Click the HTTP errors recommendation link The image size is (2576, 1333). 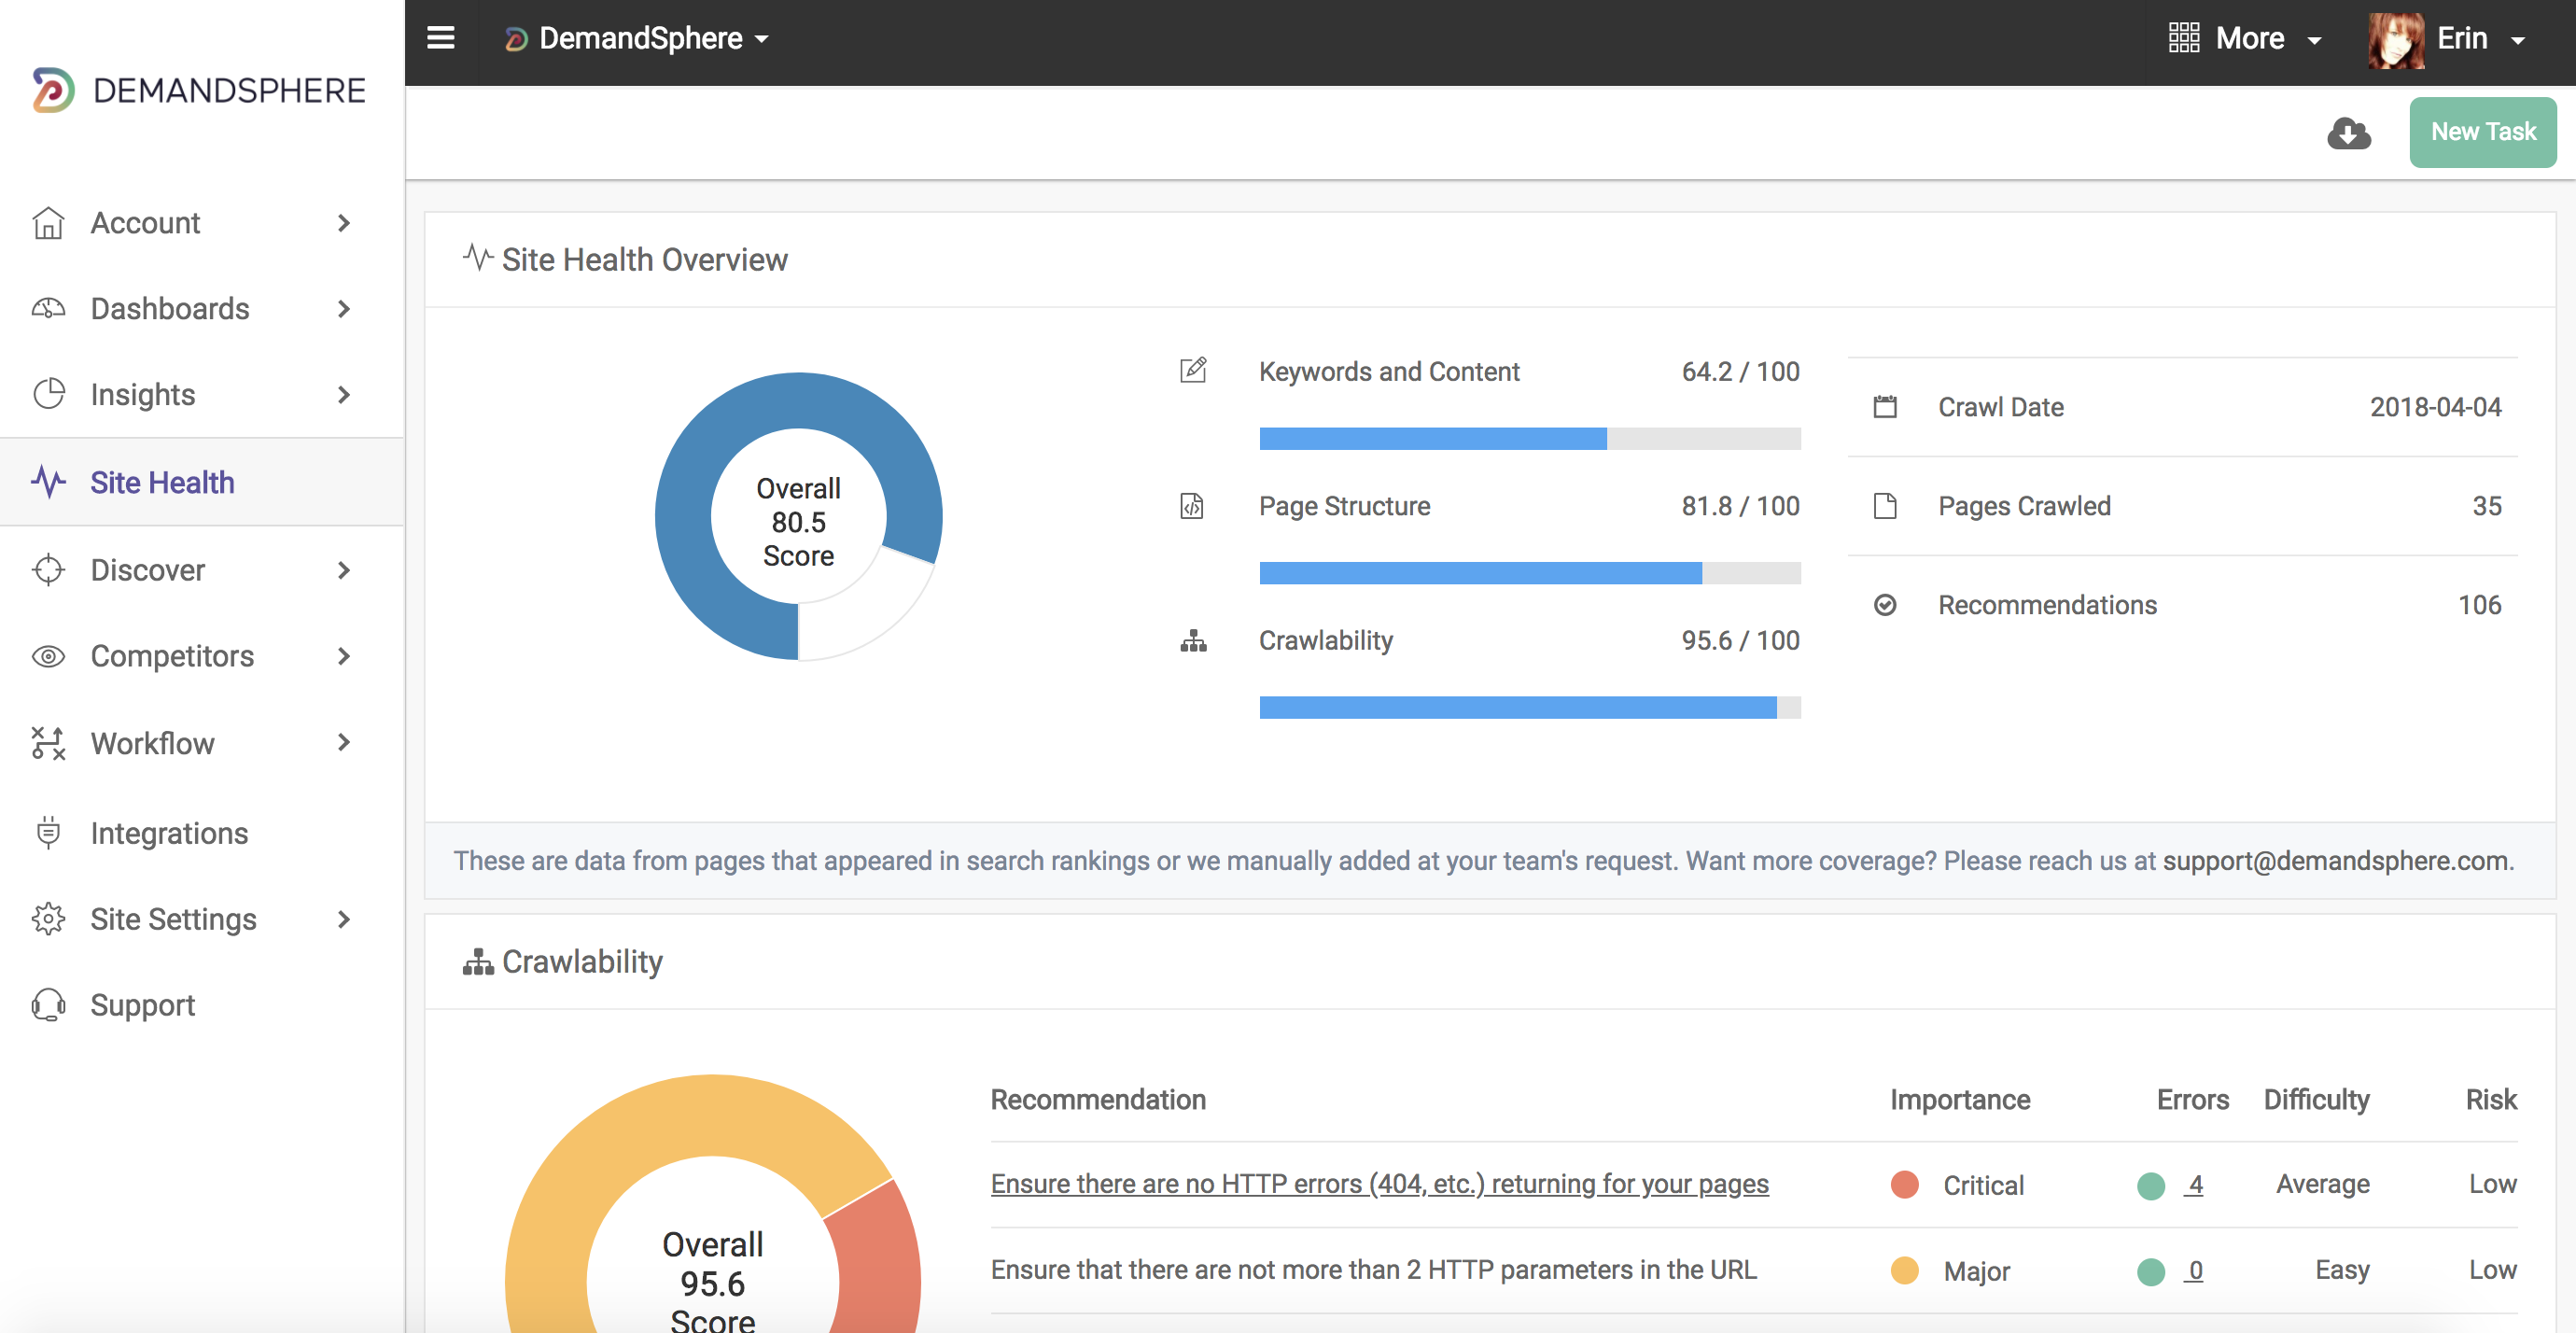tap(1379, 1184)
